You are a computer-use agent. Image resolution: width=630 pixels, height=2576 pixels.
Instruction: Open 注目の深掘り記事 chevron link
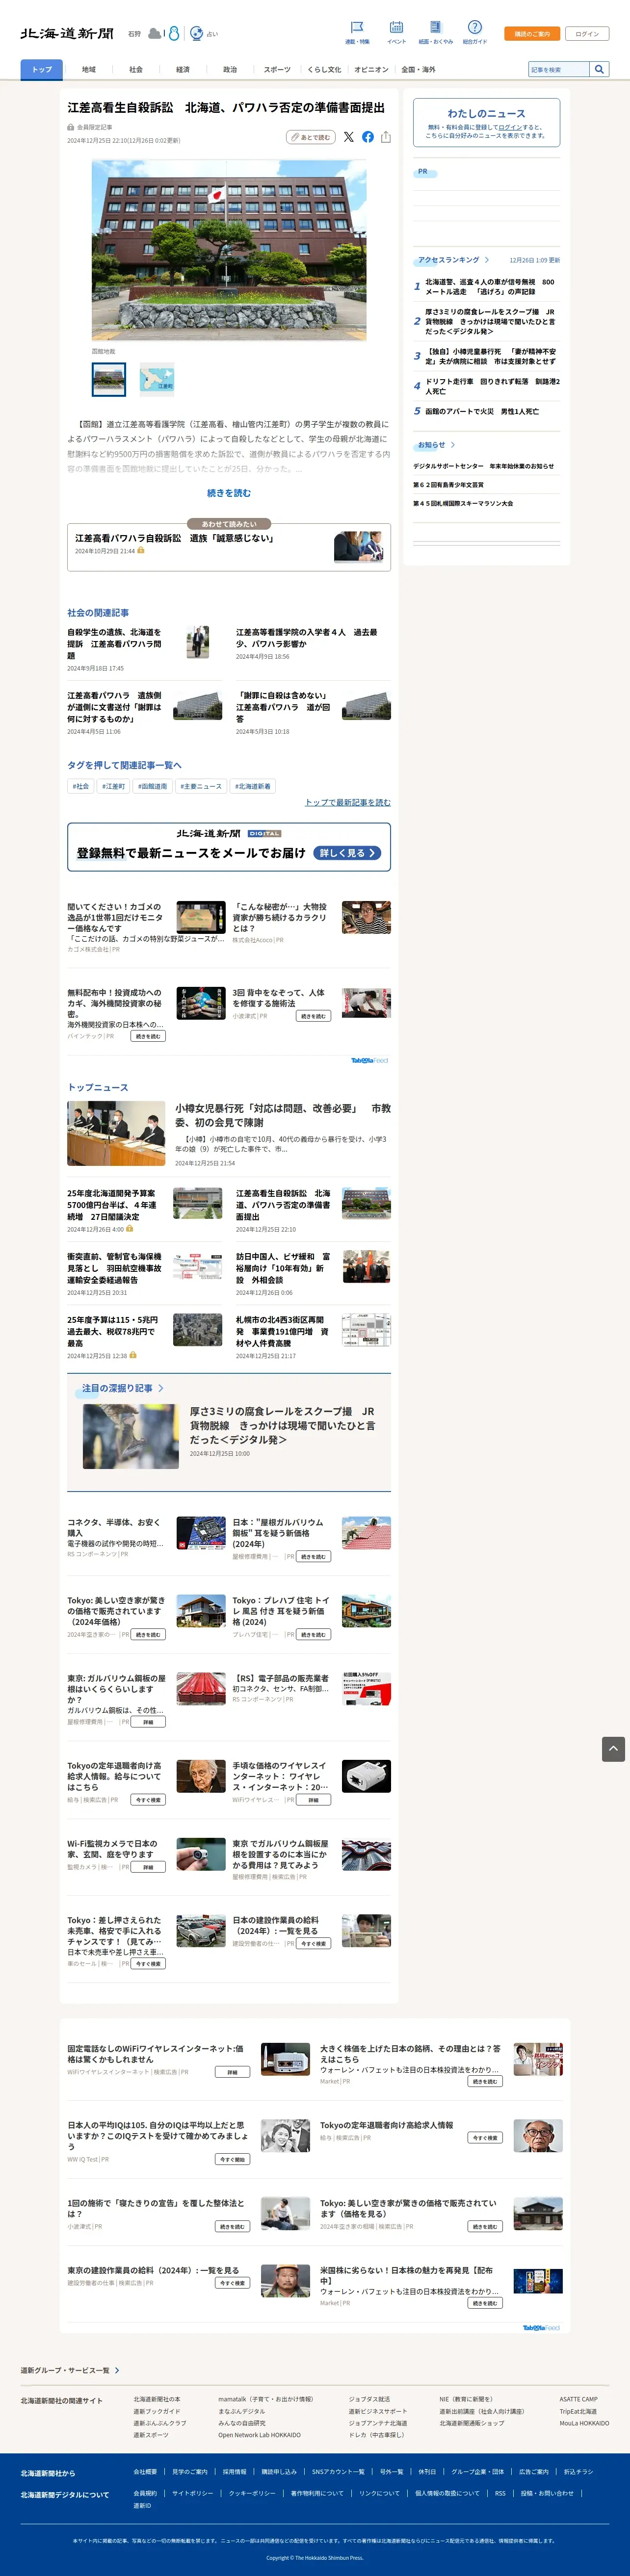pyautogui.click(x=161, y=1388)
